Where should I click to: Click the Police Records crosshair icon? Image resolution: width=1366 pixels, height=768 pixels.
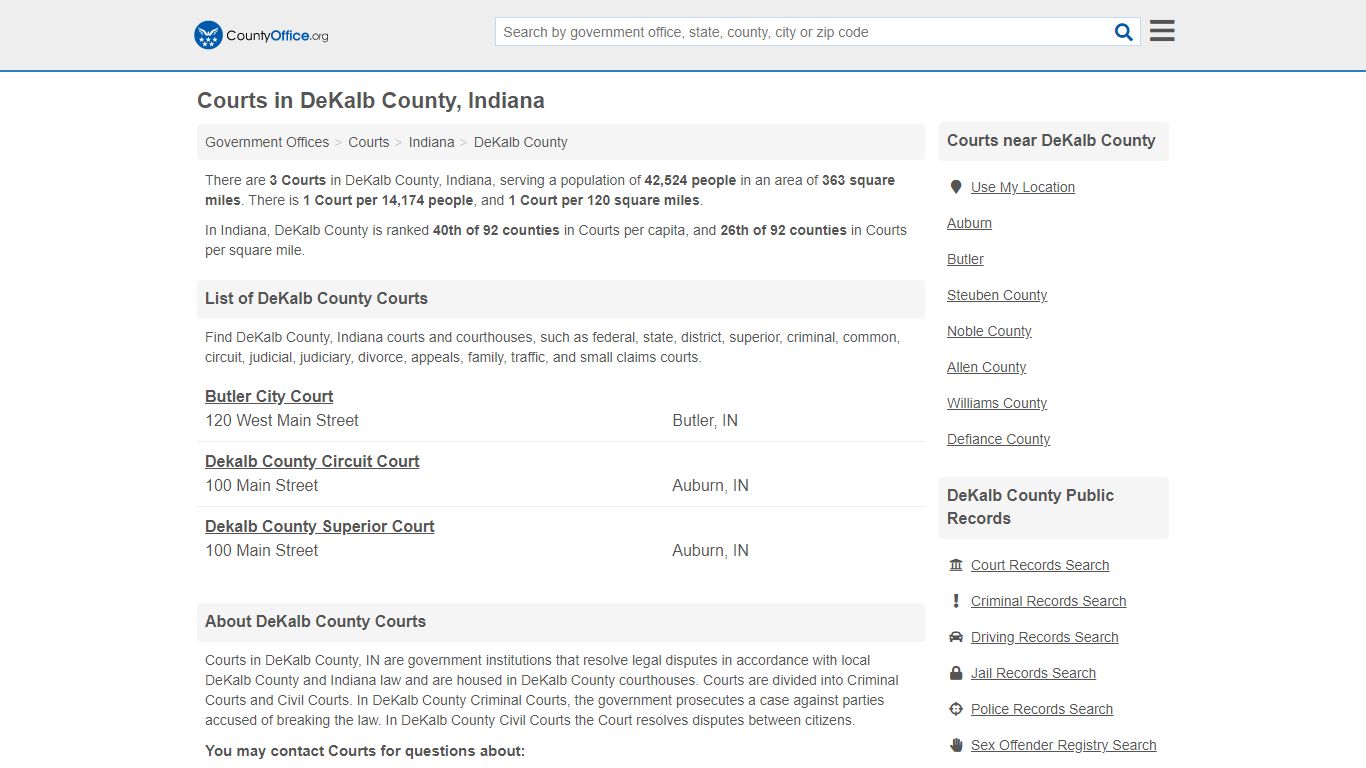[956, 709]
